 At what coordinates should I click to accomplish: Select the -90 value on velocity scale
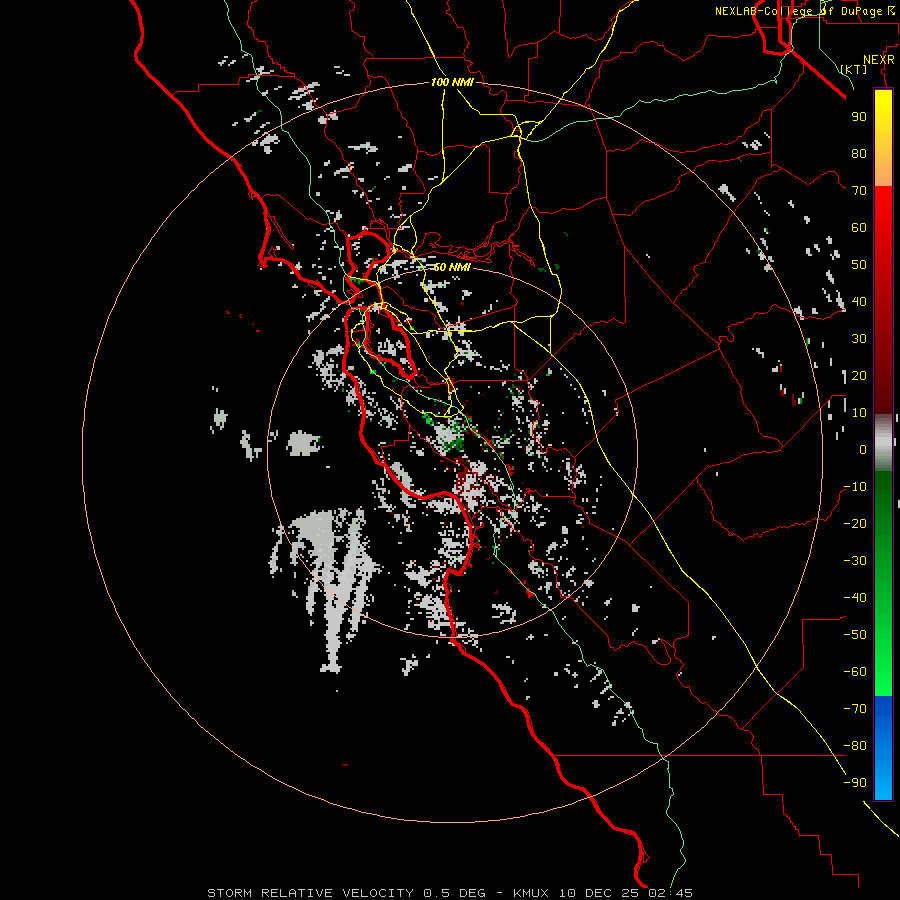tap(855, 782)
